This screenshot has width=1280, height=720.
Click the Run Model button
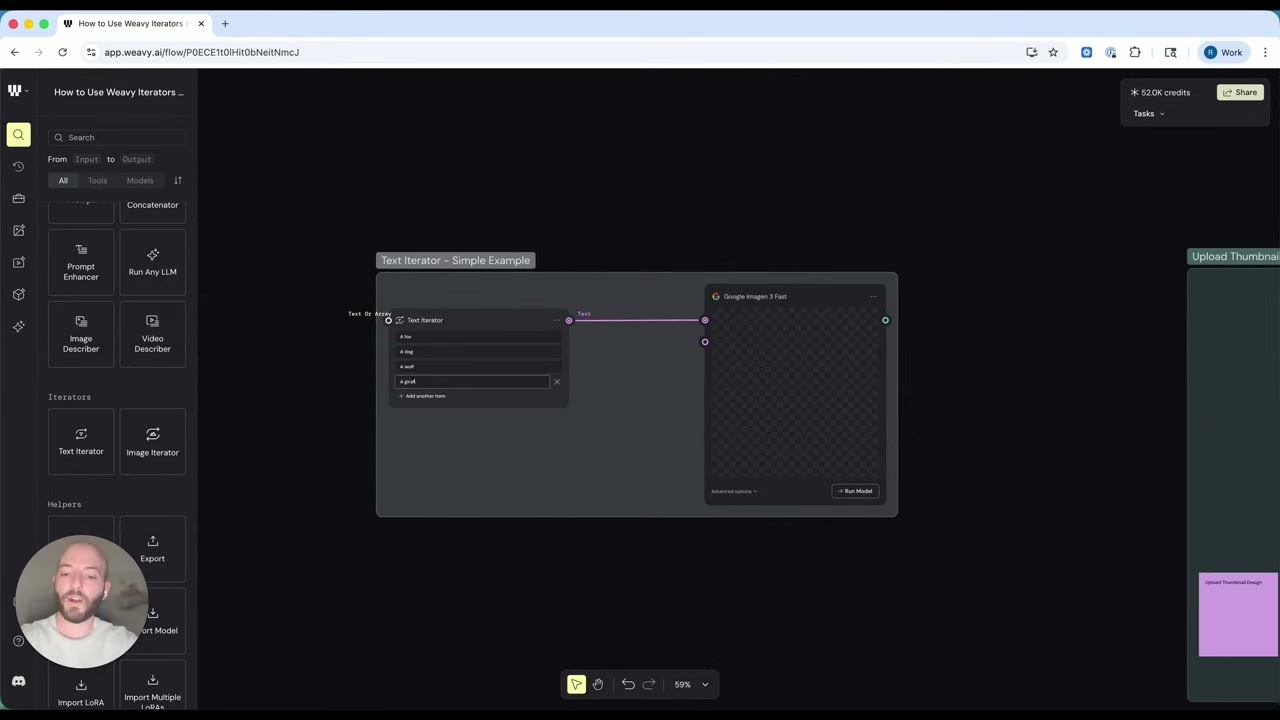(x=855, y=491)
